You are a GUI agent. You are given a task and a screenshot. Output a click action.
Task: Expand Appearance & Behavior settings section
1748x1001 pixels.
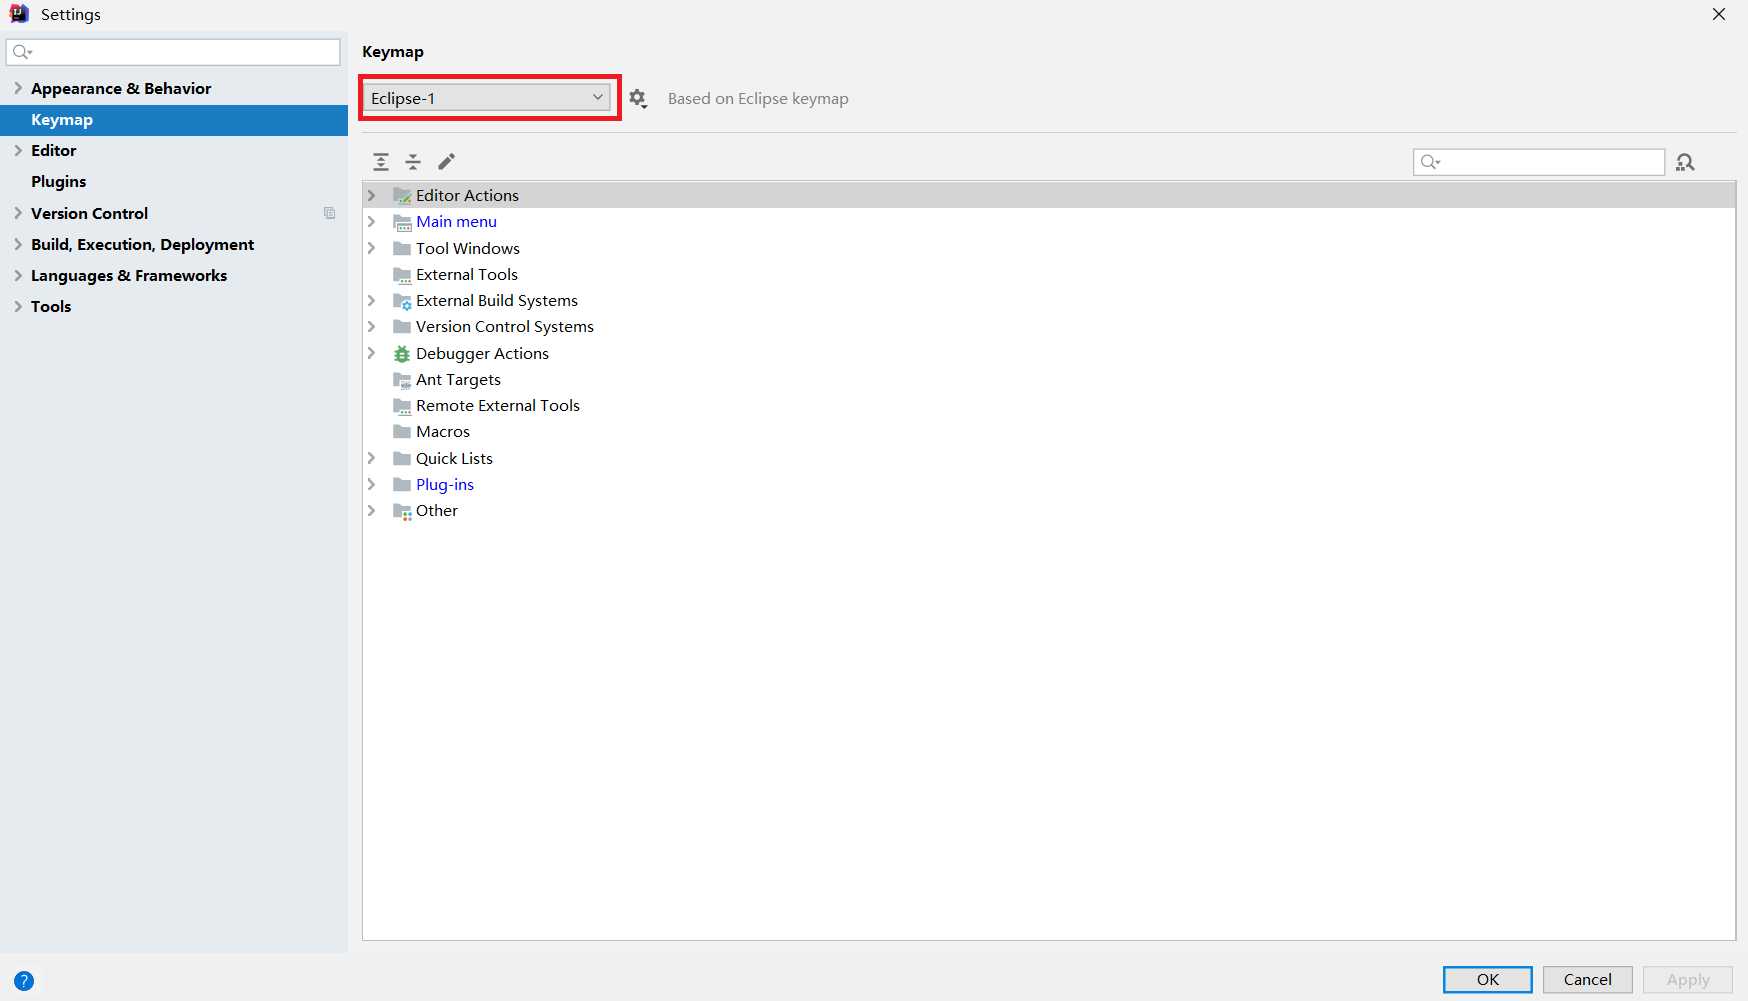click(18, 88)
